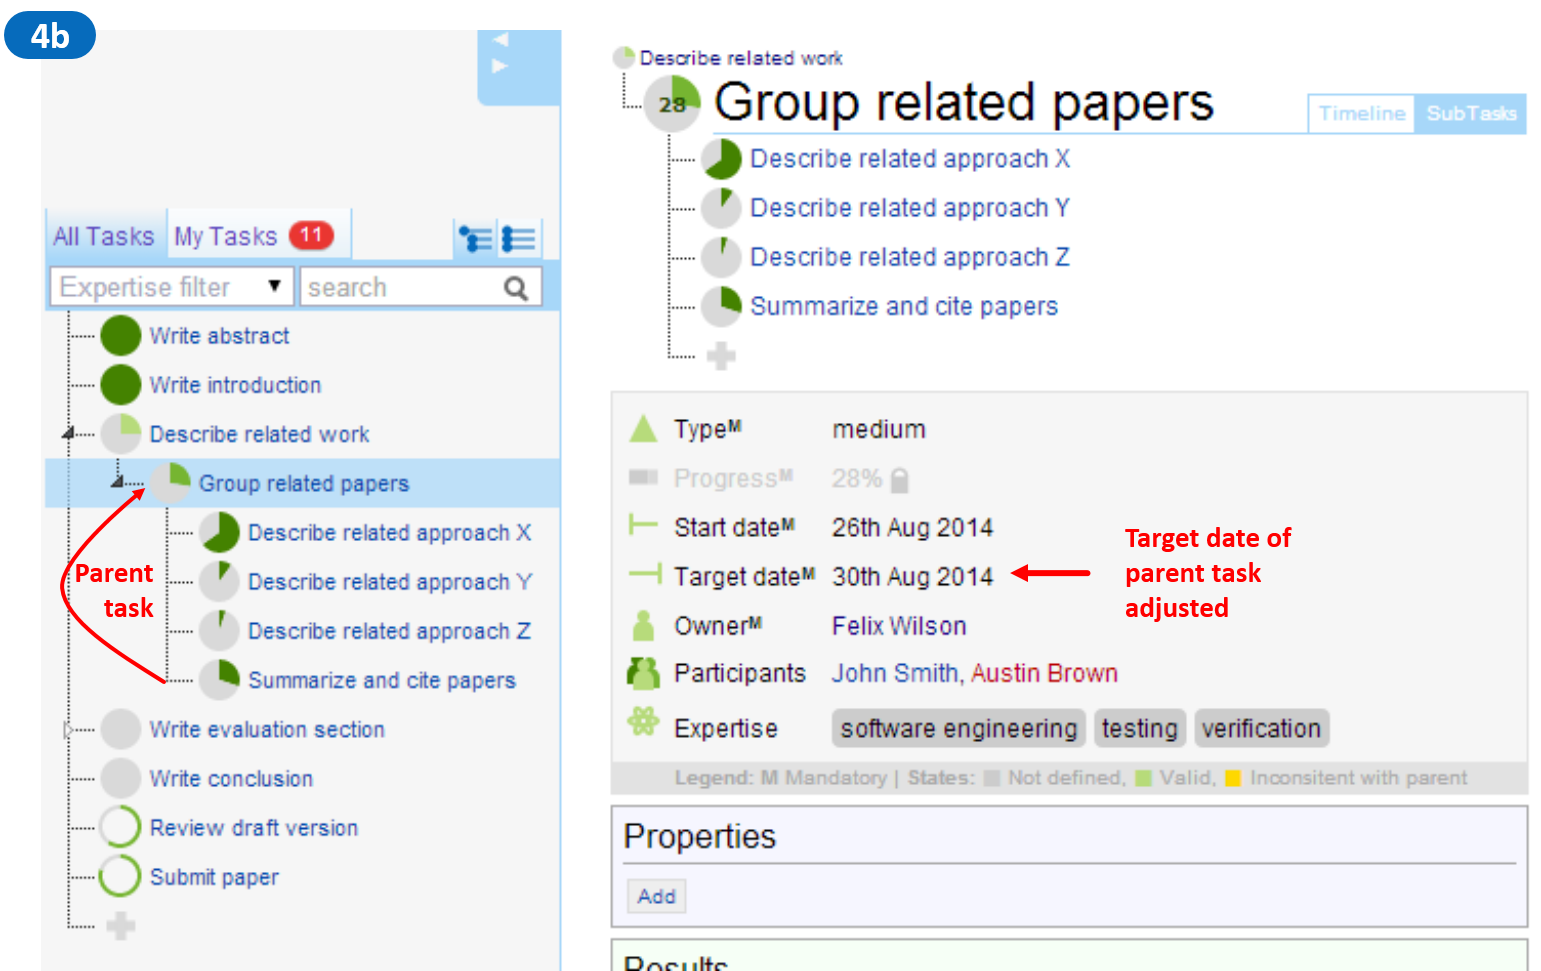Open the Expertise filter dropdown
Viewport: 1541px width, 971px height.
click(171, 287)
